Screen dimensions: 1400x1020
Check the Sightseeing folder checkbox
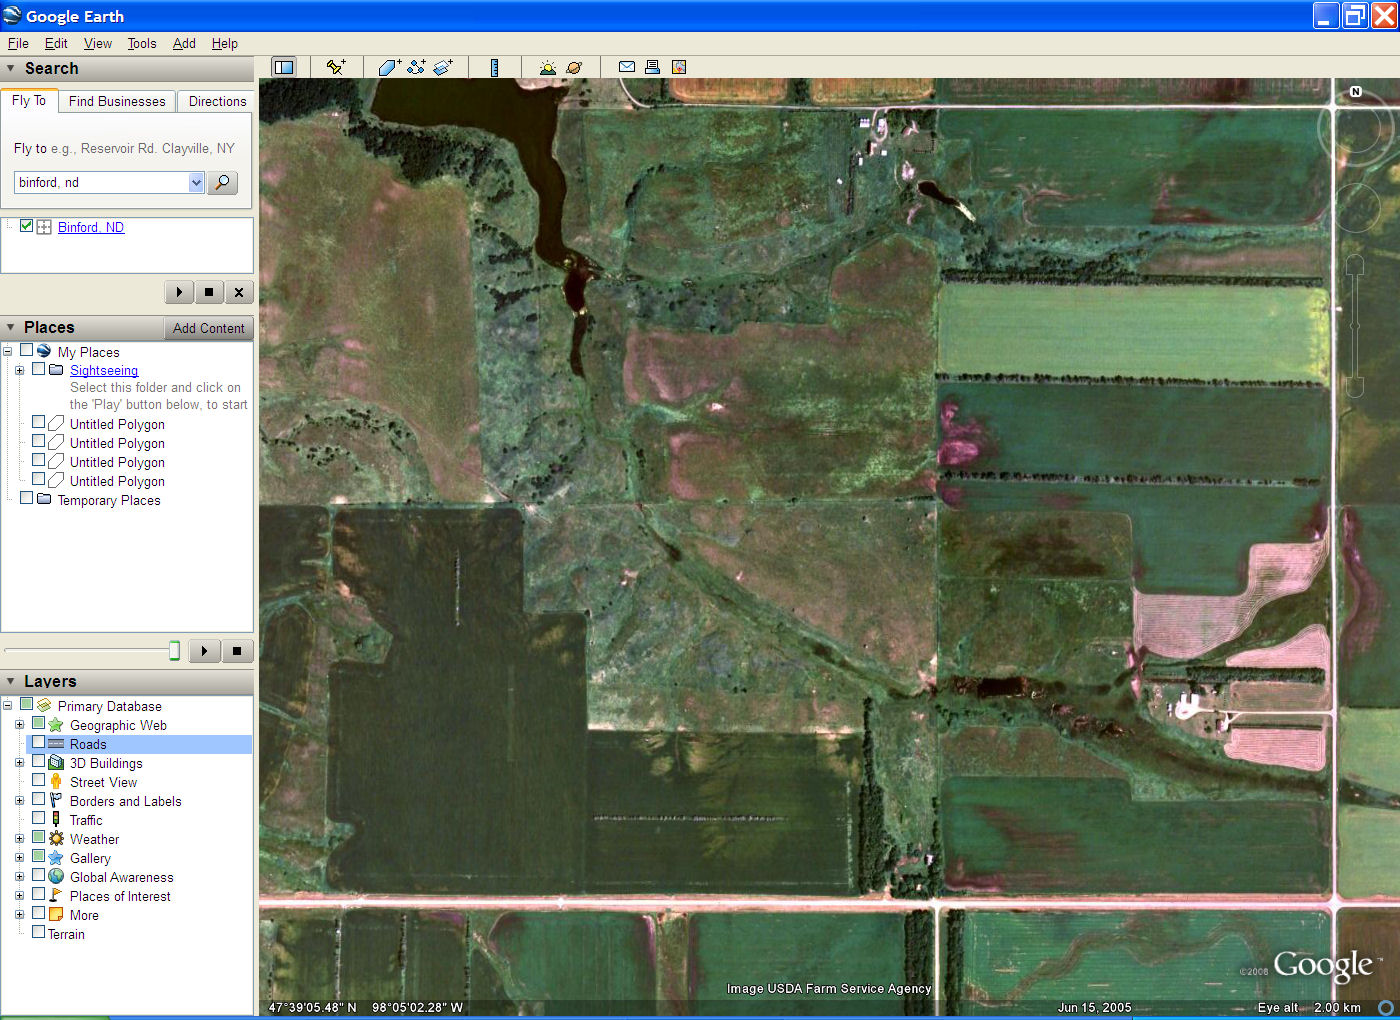pos(38,369)
